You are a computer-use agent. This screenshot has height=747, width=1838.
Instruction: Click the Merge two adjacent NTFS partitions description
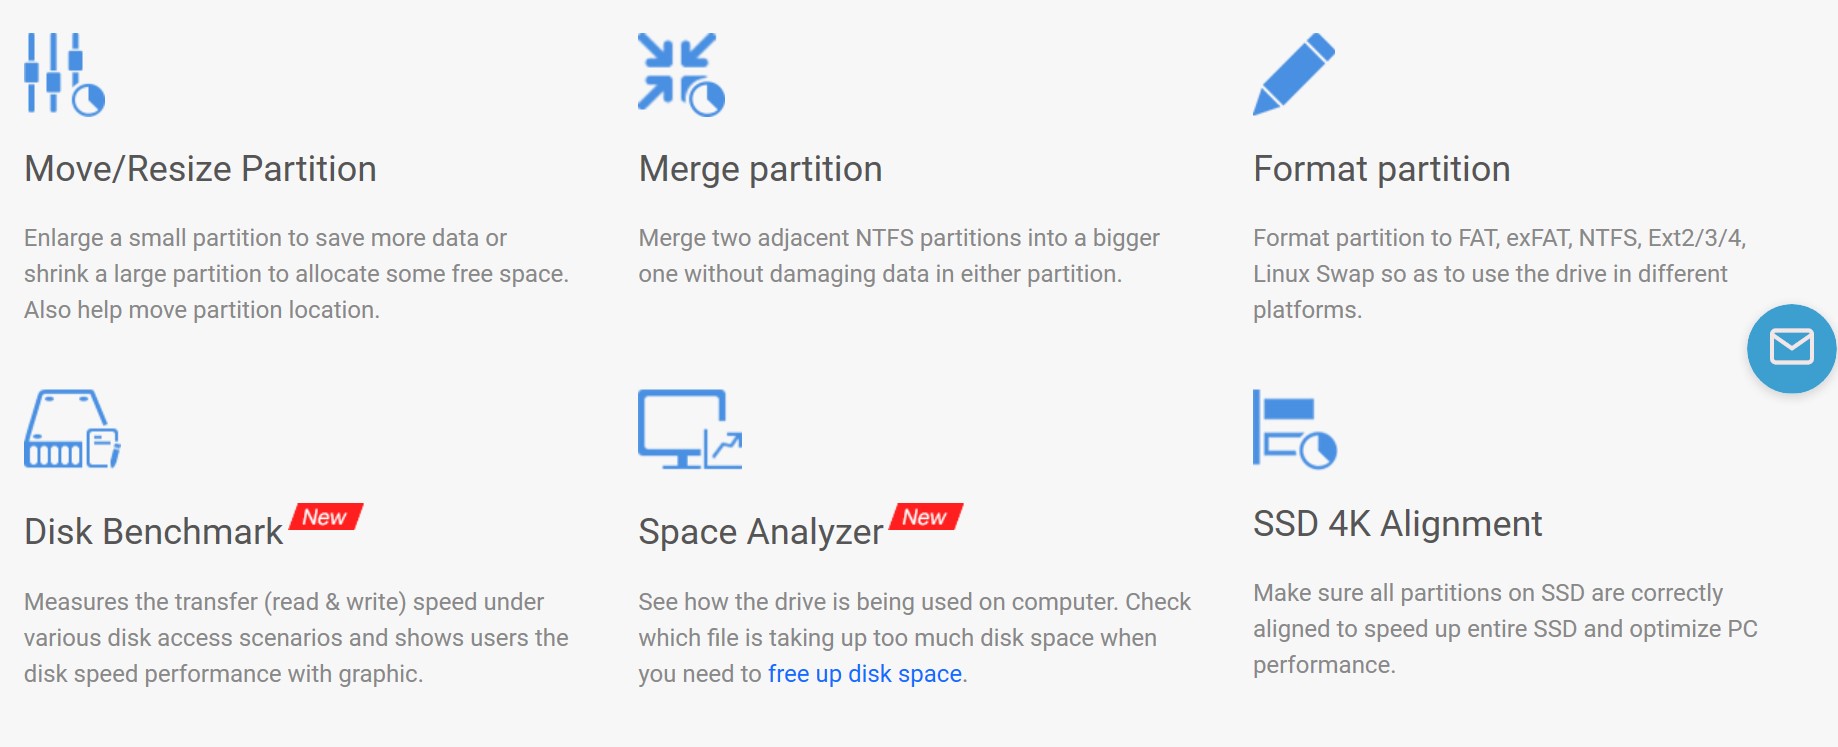899,256
